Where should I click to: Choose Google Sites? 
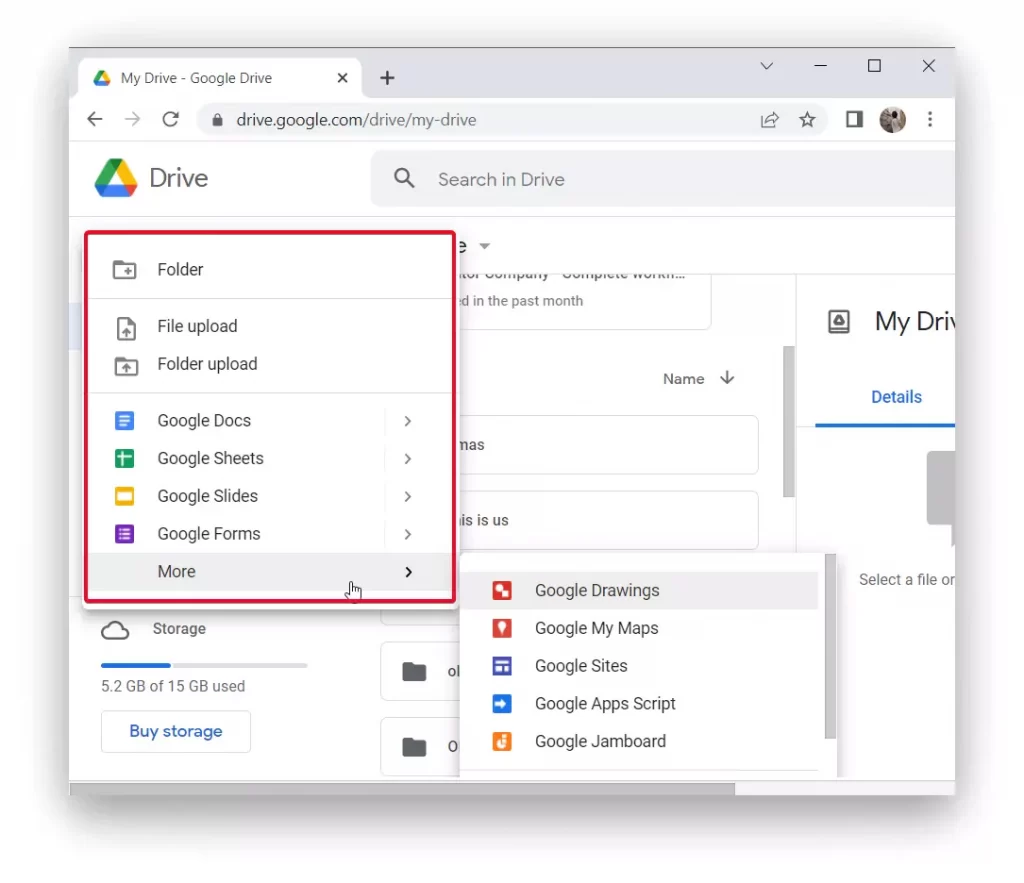(x=640, y=666)
